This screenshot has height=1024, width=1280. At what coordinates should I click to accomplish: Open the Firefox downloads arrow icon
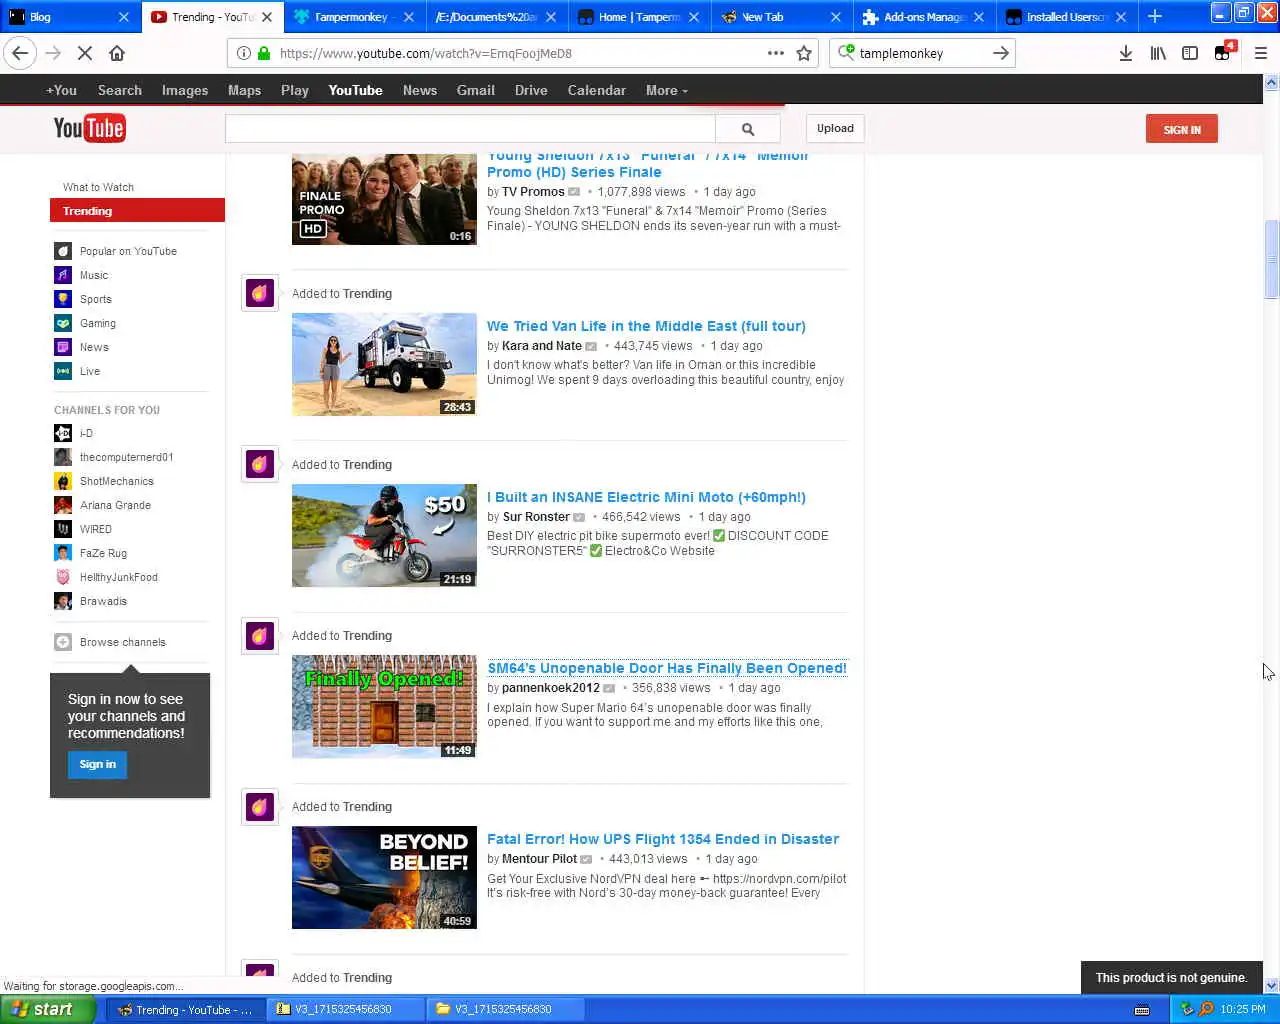point(1126,53)
